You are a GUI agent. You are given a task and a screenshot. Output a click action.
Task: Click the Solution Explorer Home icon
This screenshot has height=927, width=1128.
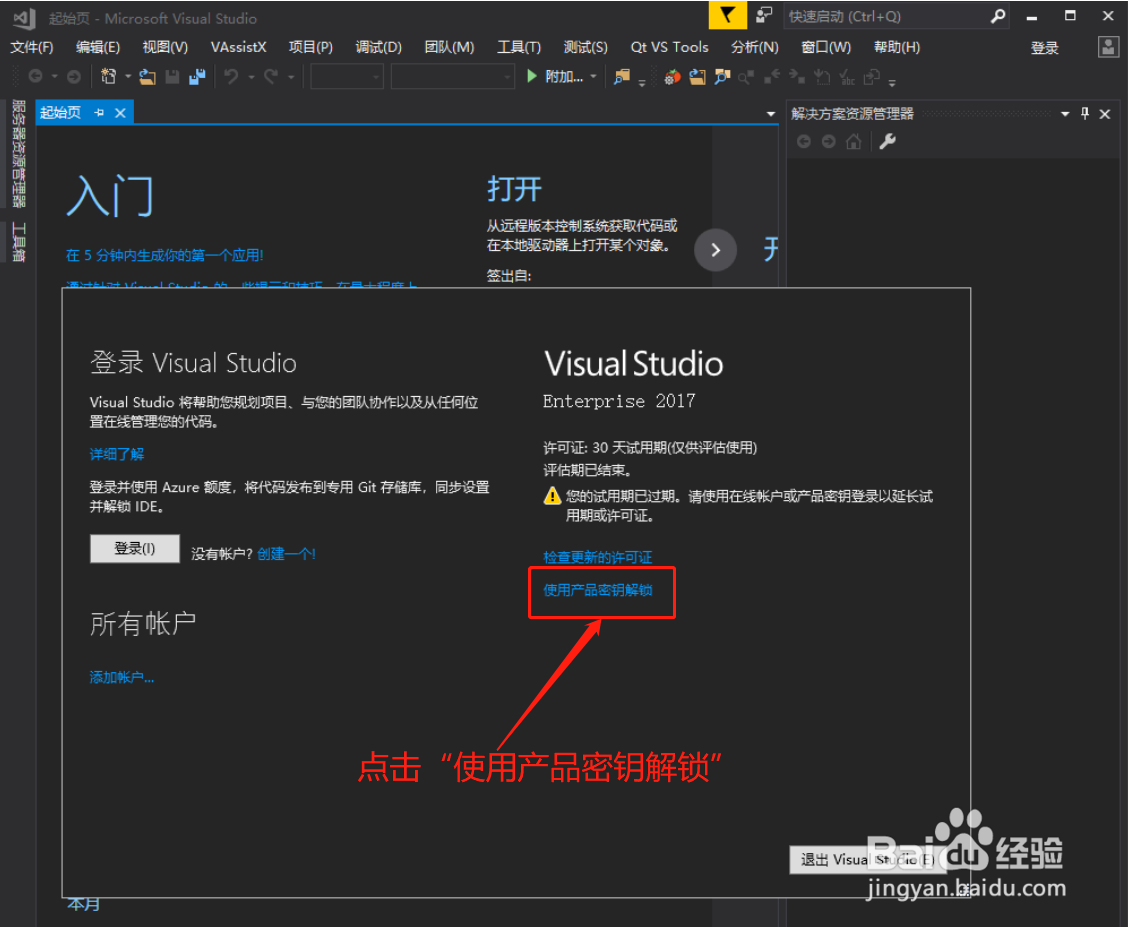tap(853, 142)
